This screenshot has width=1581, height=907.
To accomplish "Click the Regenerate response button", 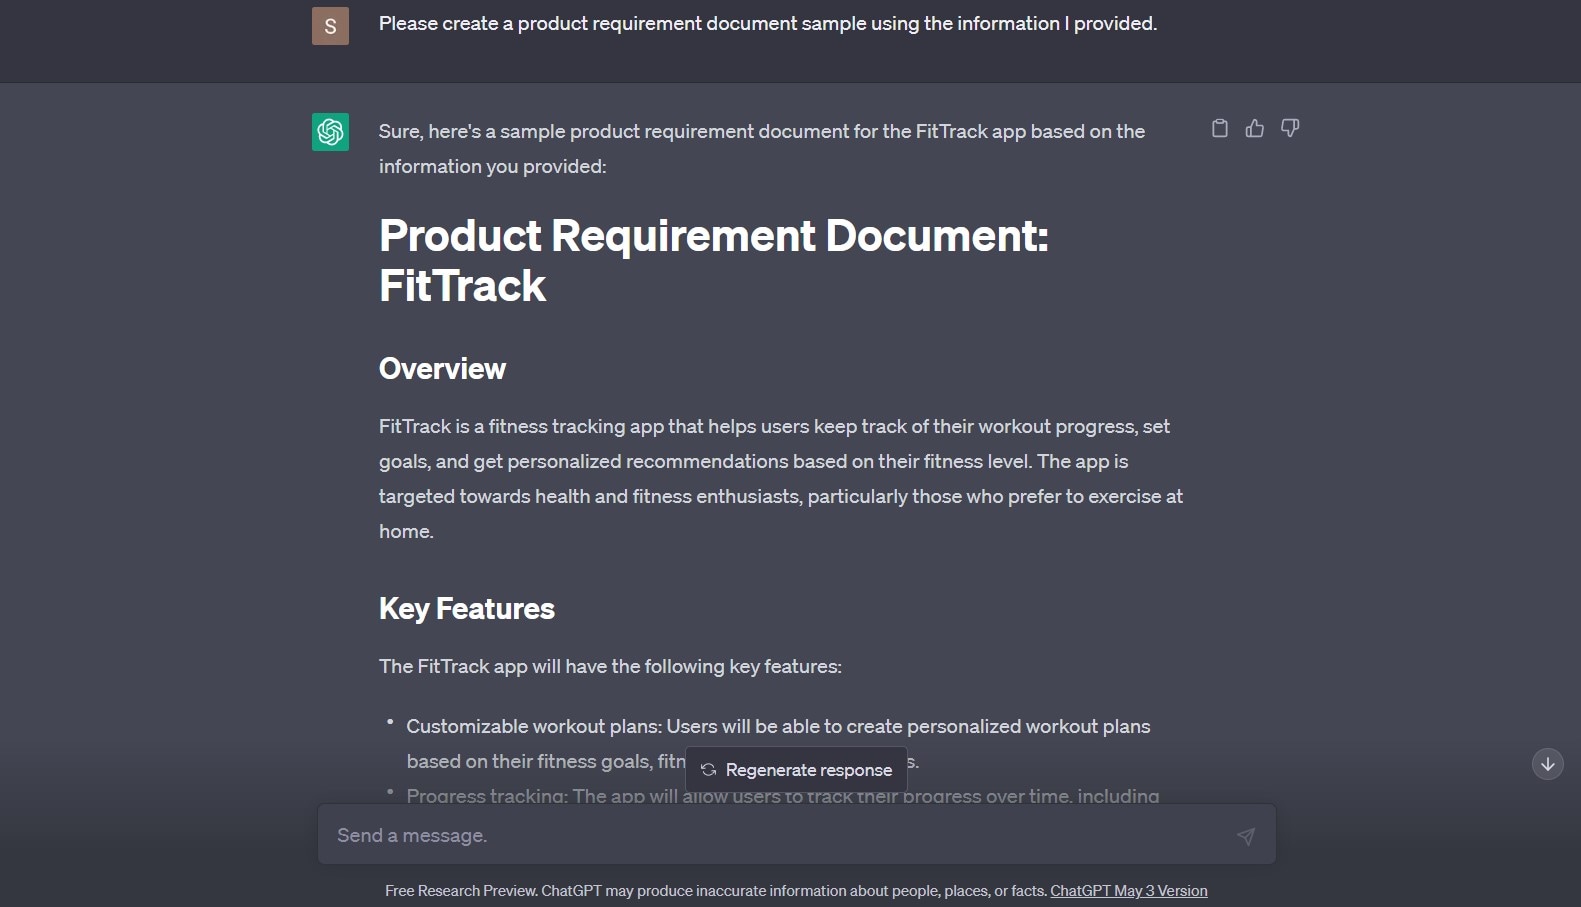I will (x=796, y=770).
